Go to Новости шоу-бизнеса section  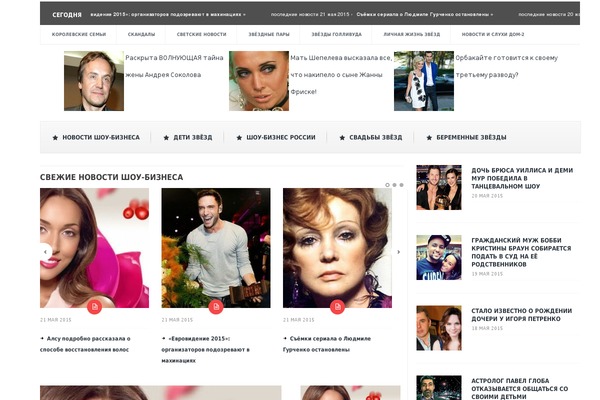[x=101, y=137]
